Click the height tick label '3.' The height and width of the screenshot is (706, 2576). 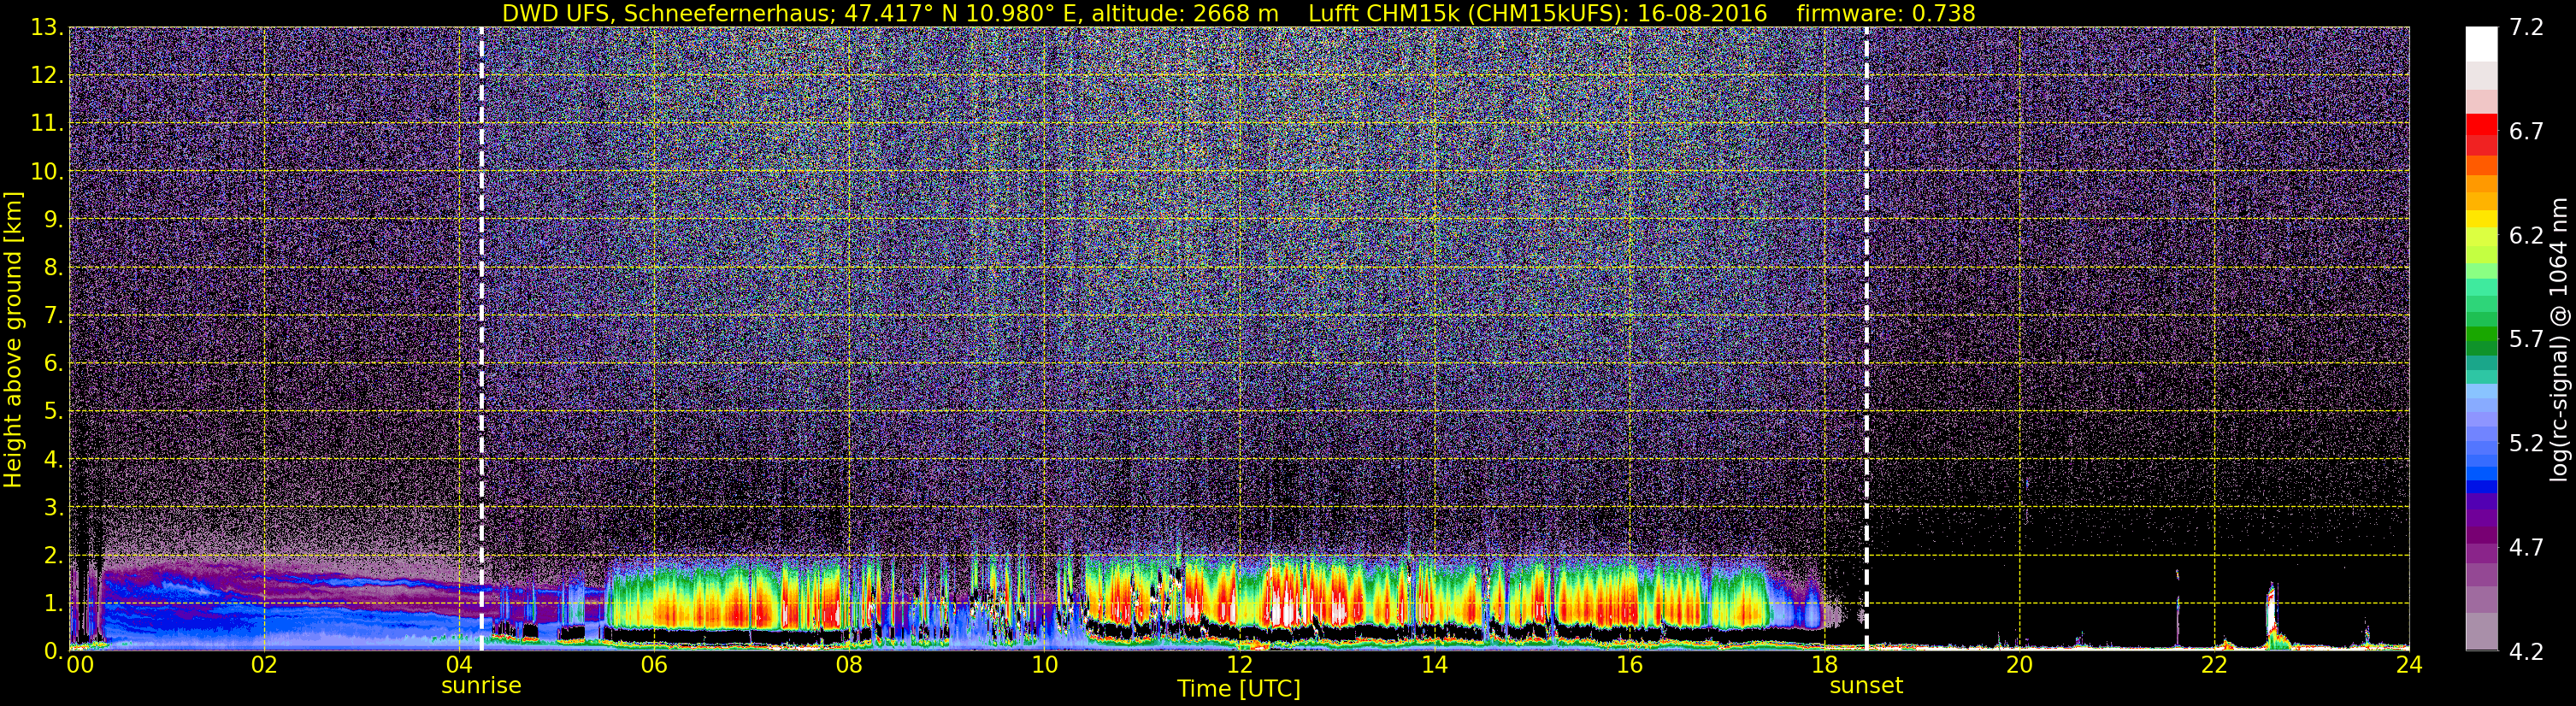coord(54,507)
